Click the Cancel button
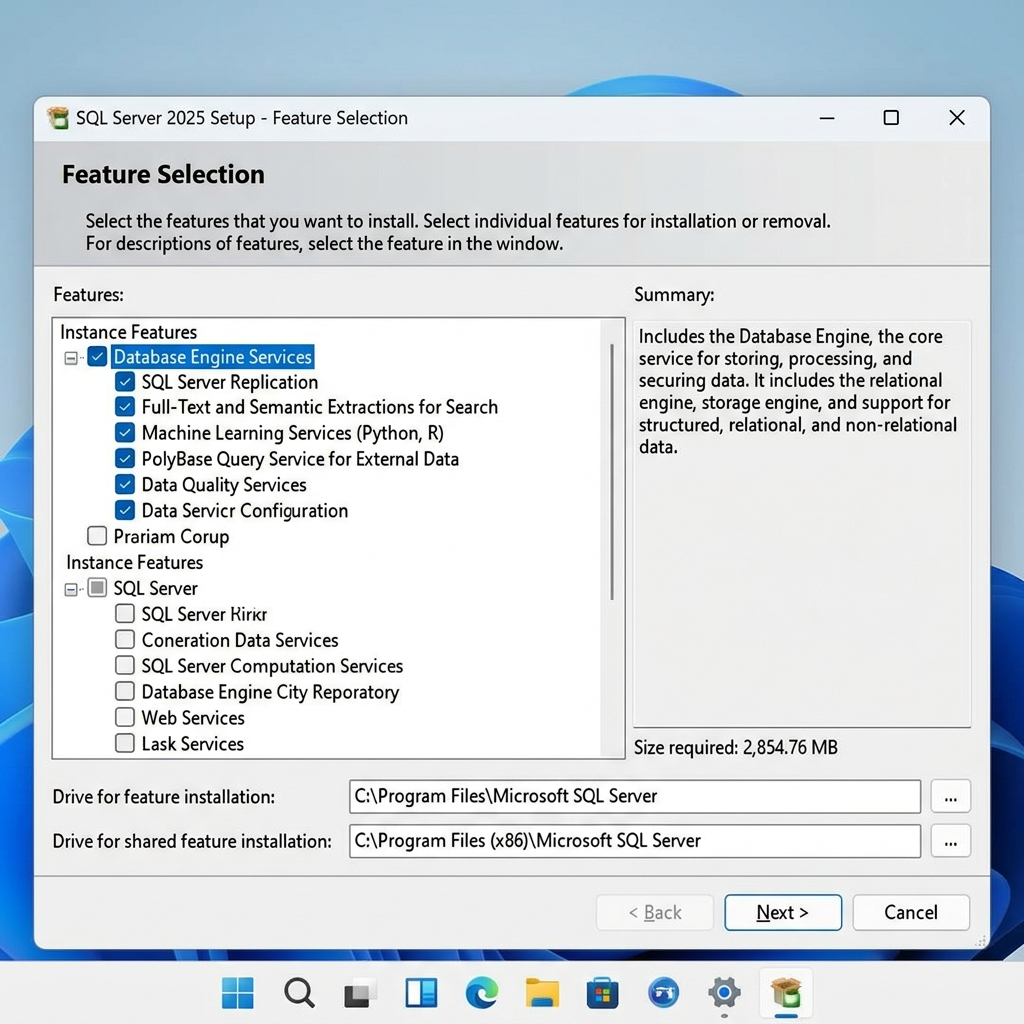 pos(910,912)
